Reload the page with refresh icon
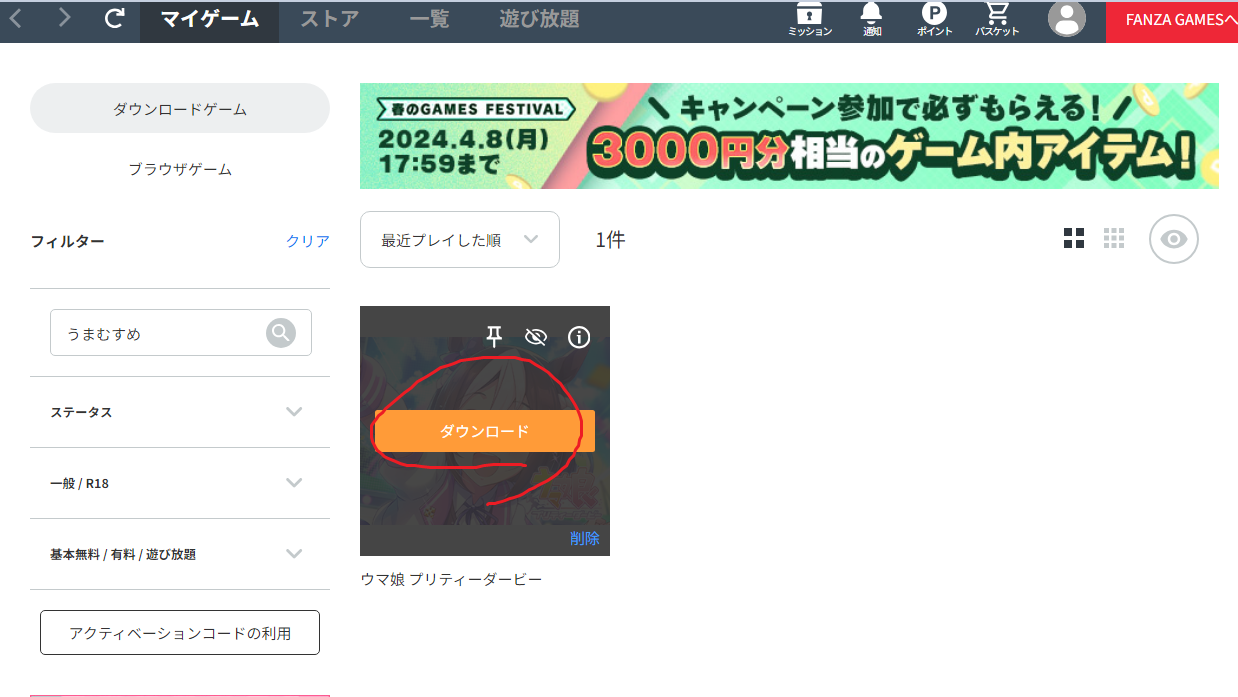The height and width of the screenshot is (697, 1238). pos(115,18)
